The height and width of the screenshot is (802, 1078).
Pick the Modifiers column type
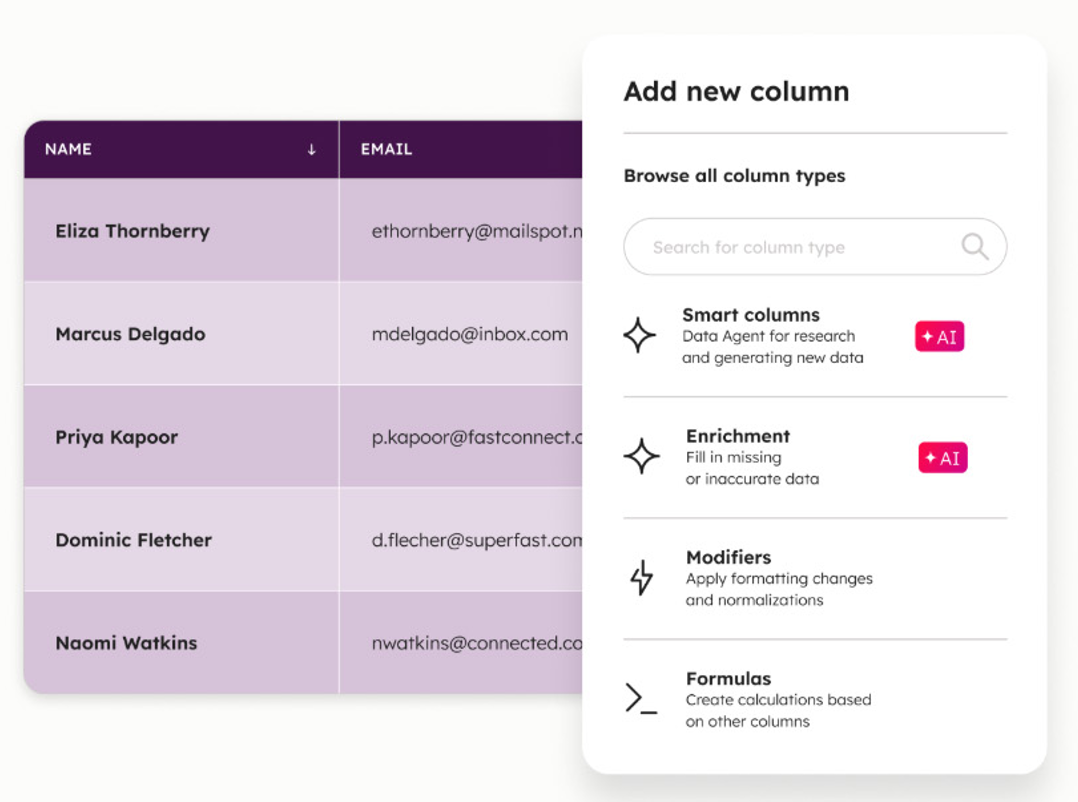(728, 557)
